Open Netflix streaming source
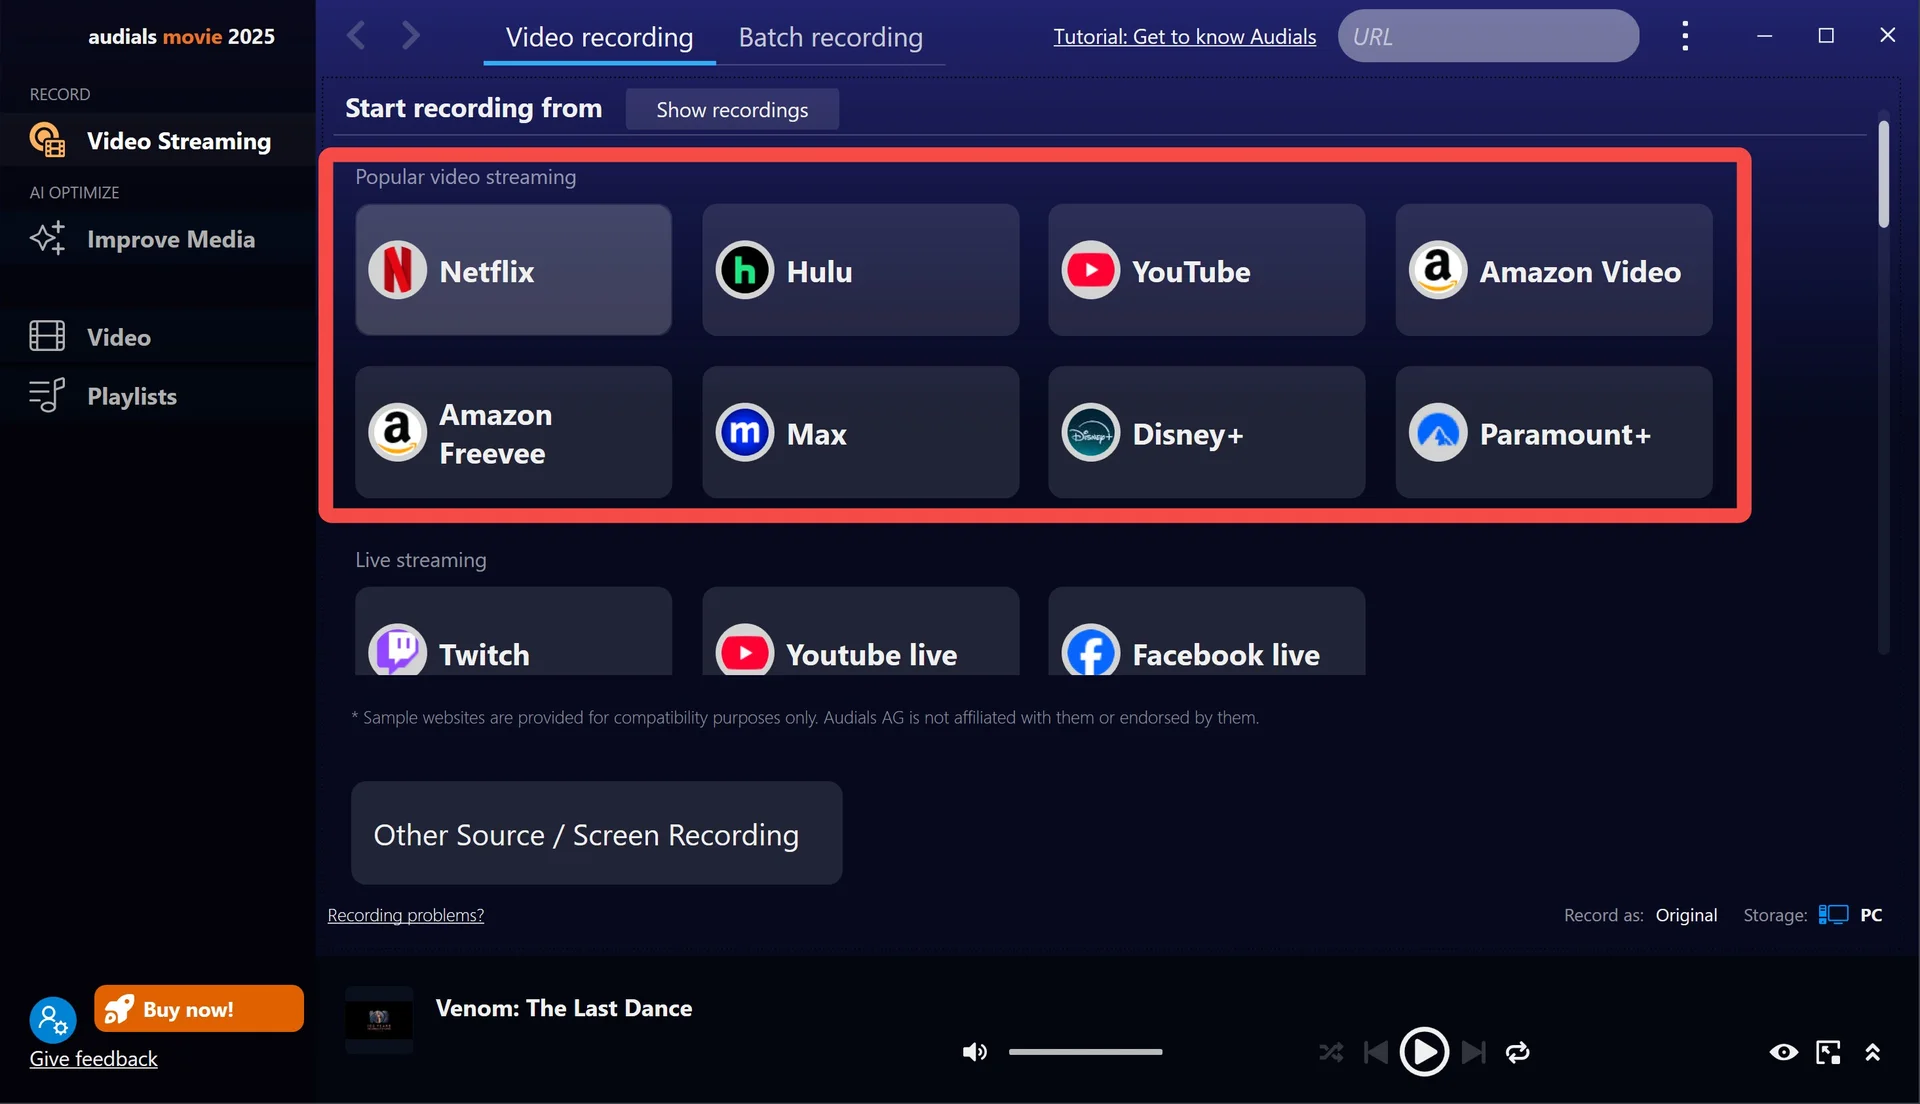This screenshot has height=1104, width=1920. point(513,270)
